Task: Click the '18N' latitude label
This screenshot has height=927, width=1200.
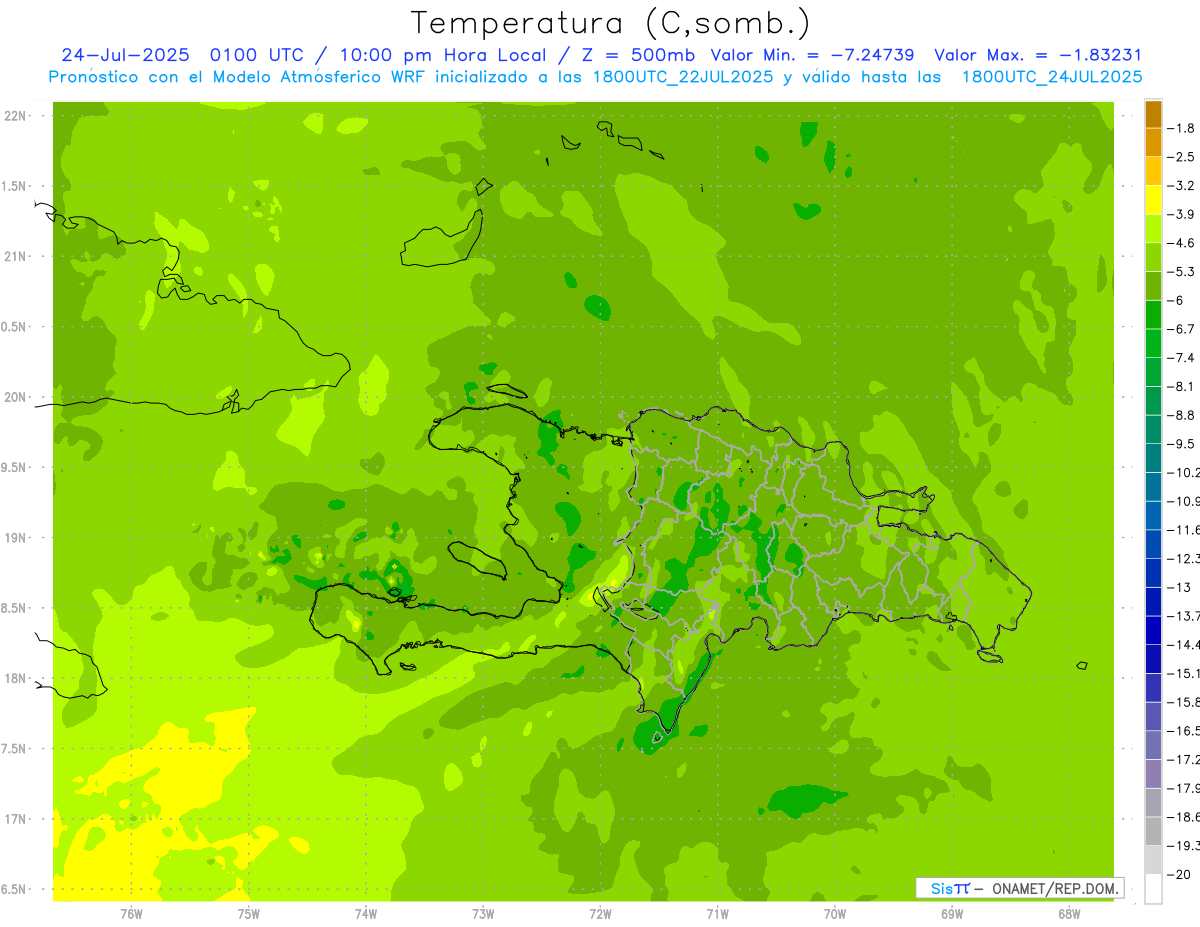Action: tap(15, 679)
